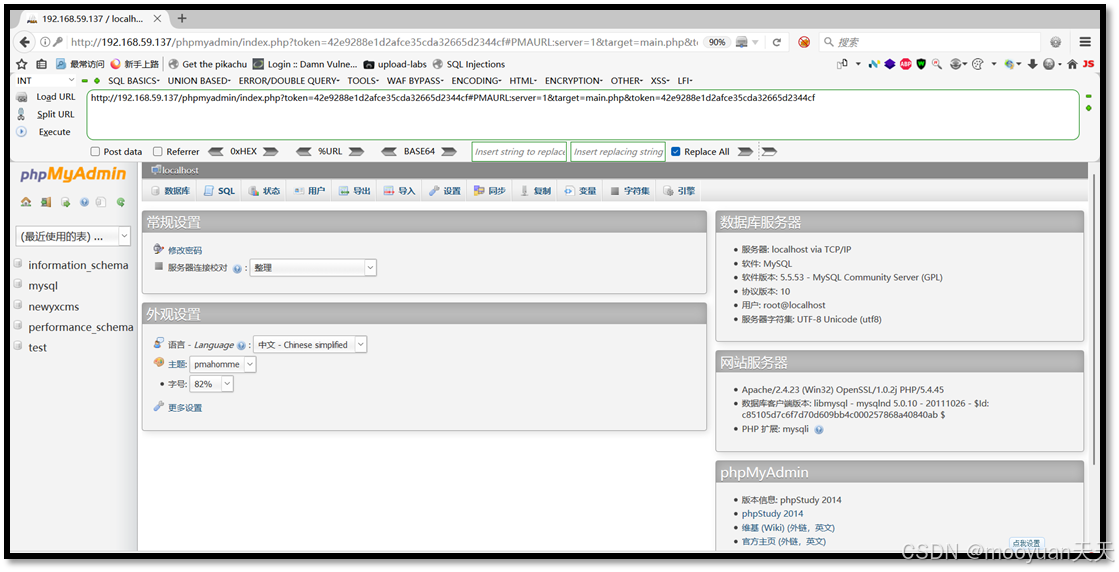Open the 变量 (Variables) tab
Viewport: 1119px width, 572px height.
pos(580,190)
